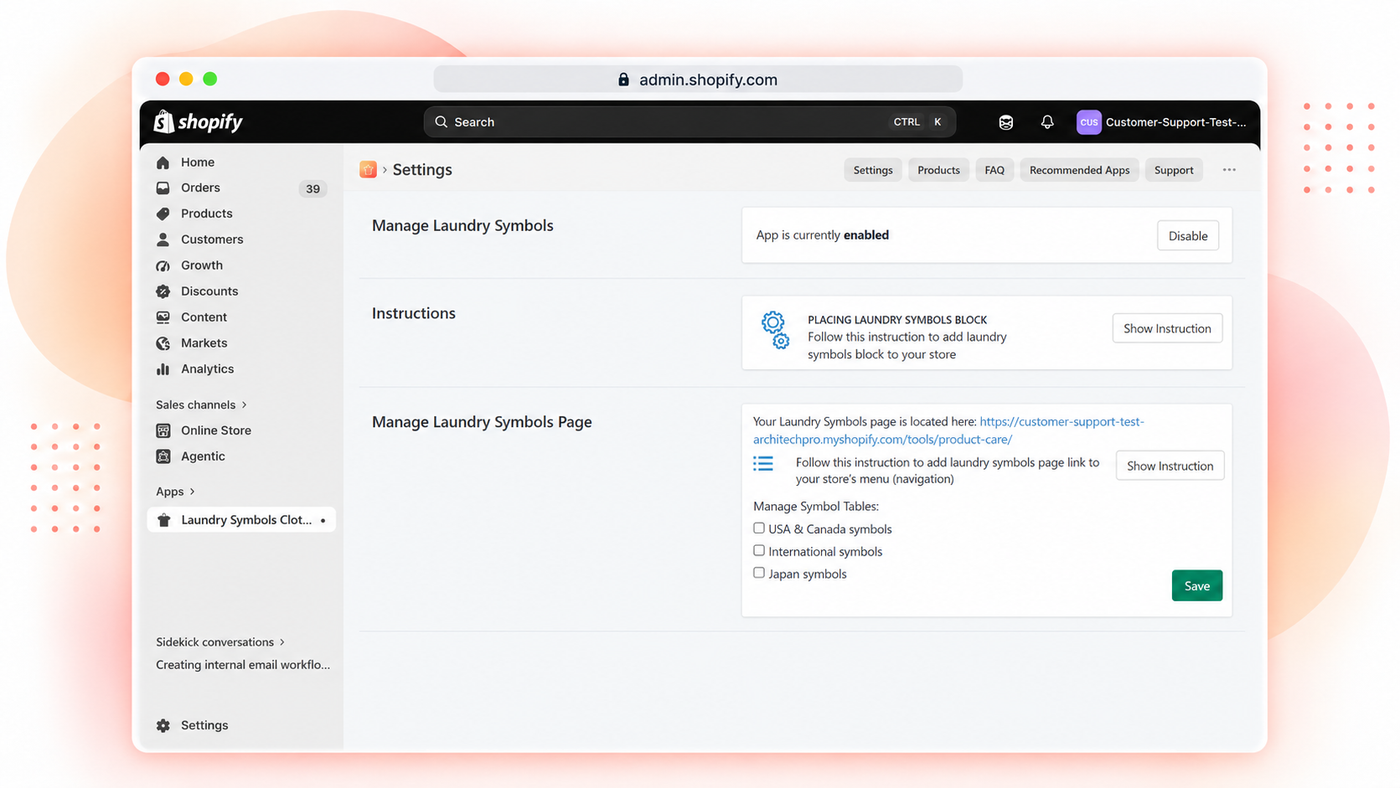1400x788 pixels.
Task: Show instruction for adding page link to menu
Action: coord(1170,466)
